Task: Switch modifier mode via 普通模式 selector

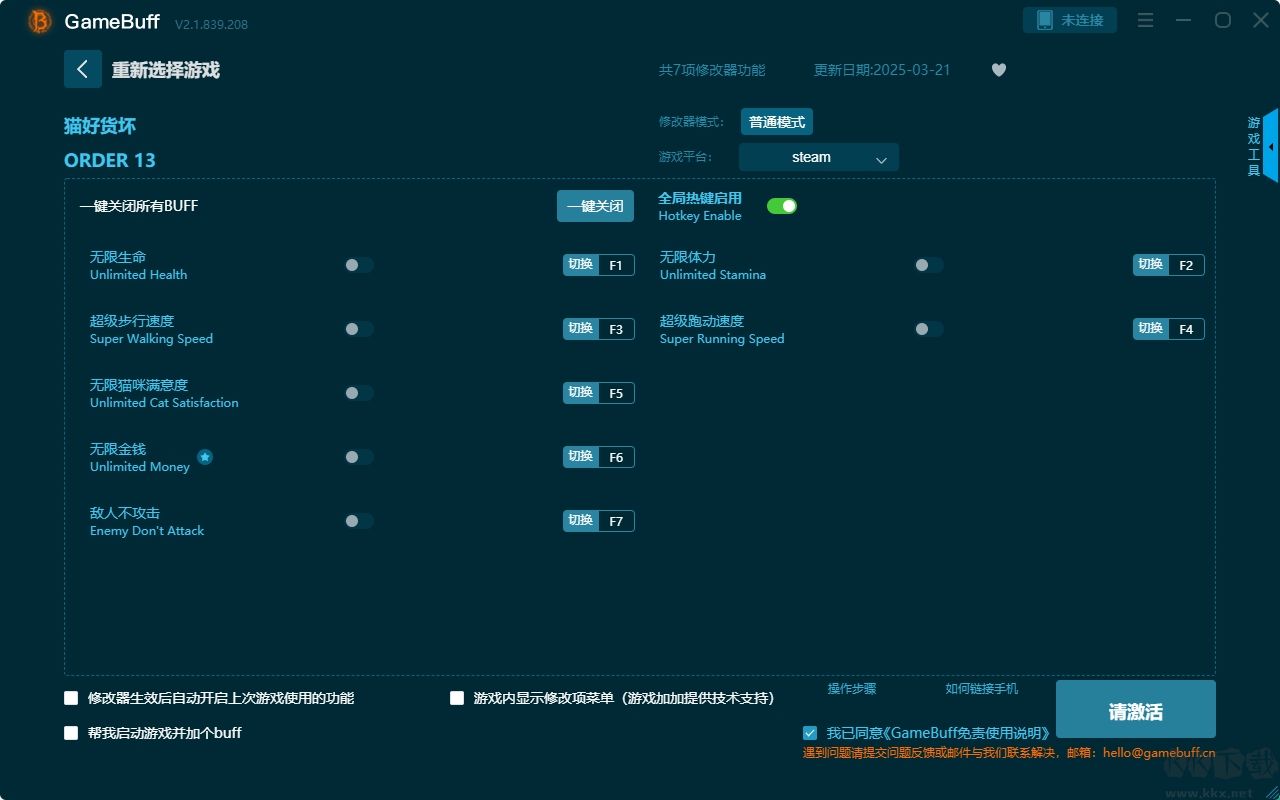Action: click(776, 121)
